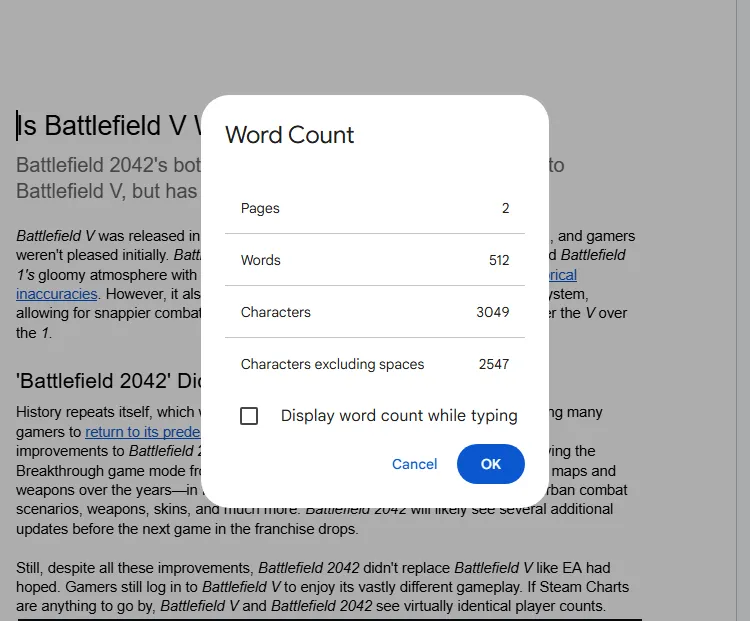Select the 'Characters excluding spaces' label
The image size is (750, 621).
[332, 364]
